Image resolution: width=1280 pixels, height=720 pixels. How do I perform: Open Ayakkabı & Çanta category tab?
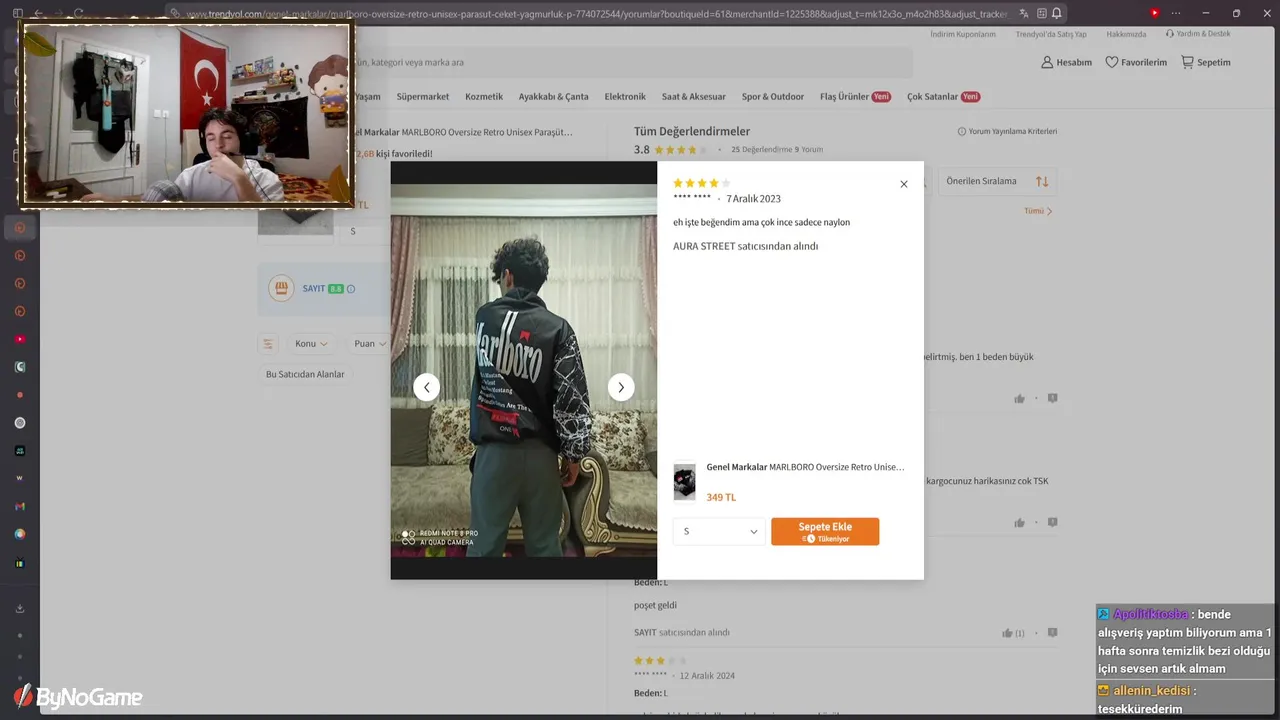pyautogui.click(x=553, y=97)
